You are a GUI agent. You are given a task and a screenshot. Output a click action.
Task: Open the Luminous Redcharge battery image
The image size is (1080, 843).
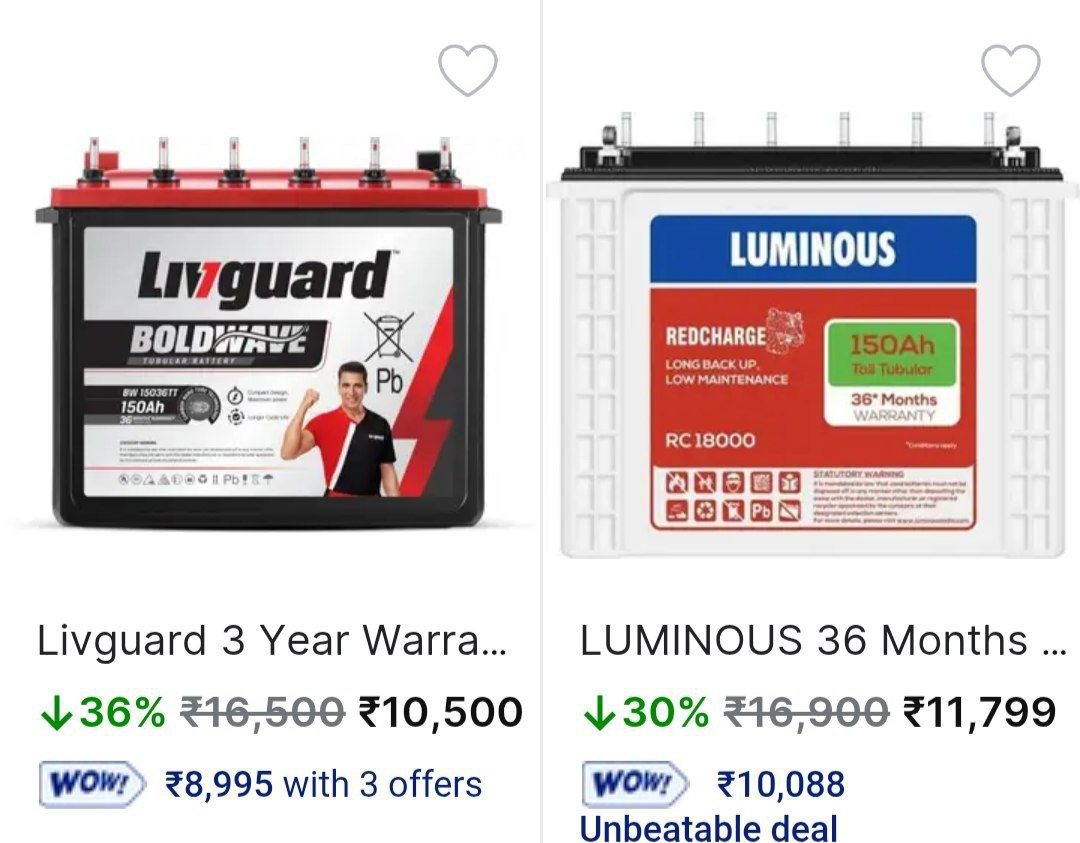point(813,334)
